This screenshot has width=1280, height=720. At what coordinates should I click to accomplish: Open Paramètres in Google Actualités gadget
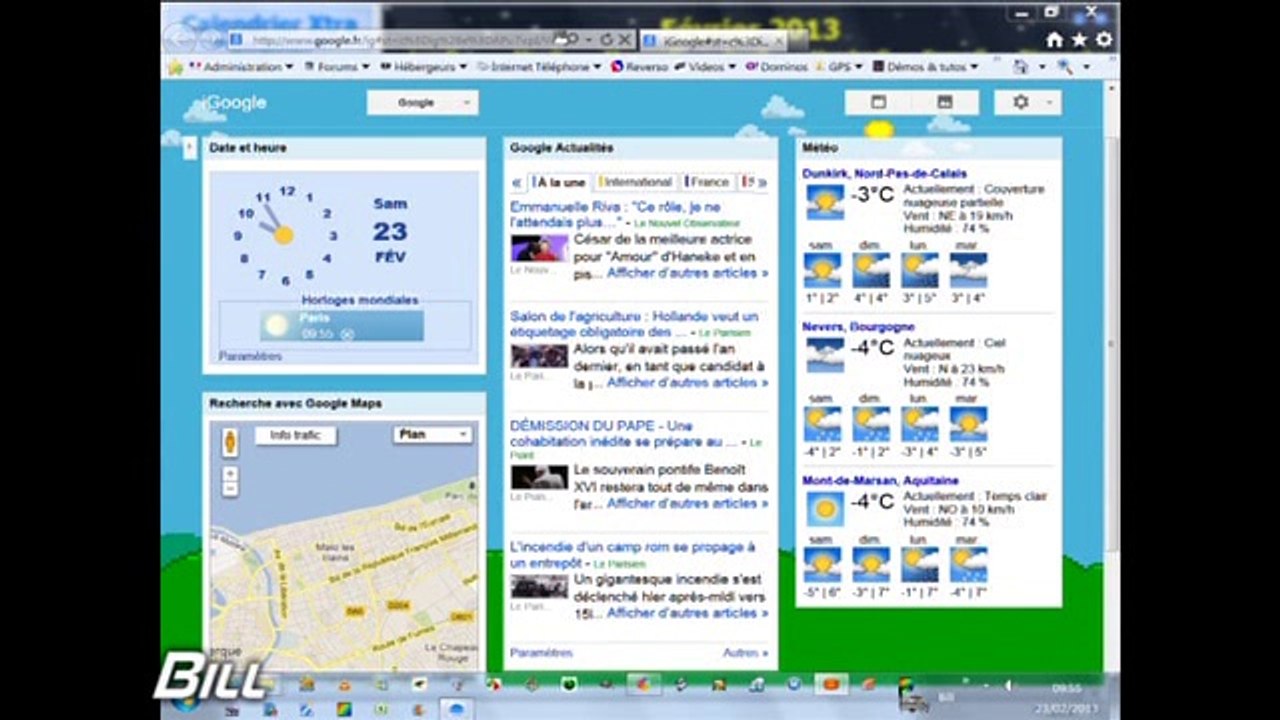[541, 653]
